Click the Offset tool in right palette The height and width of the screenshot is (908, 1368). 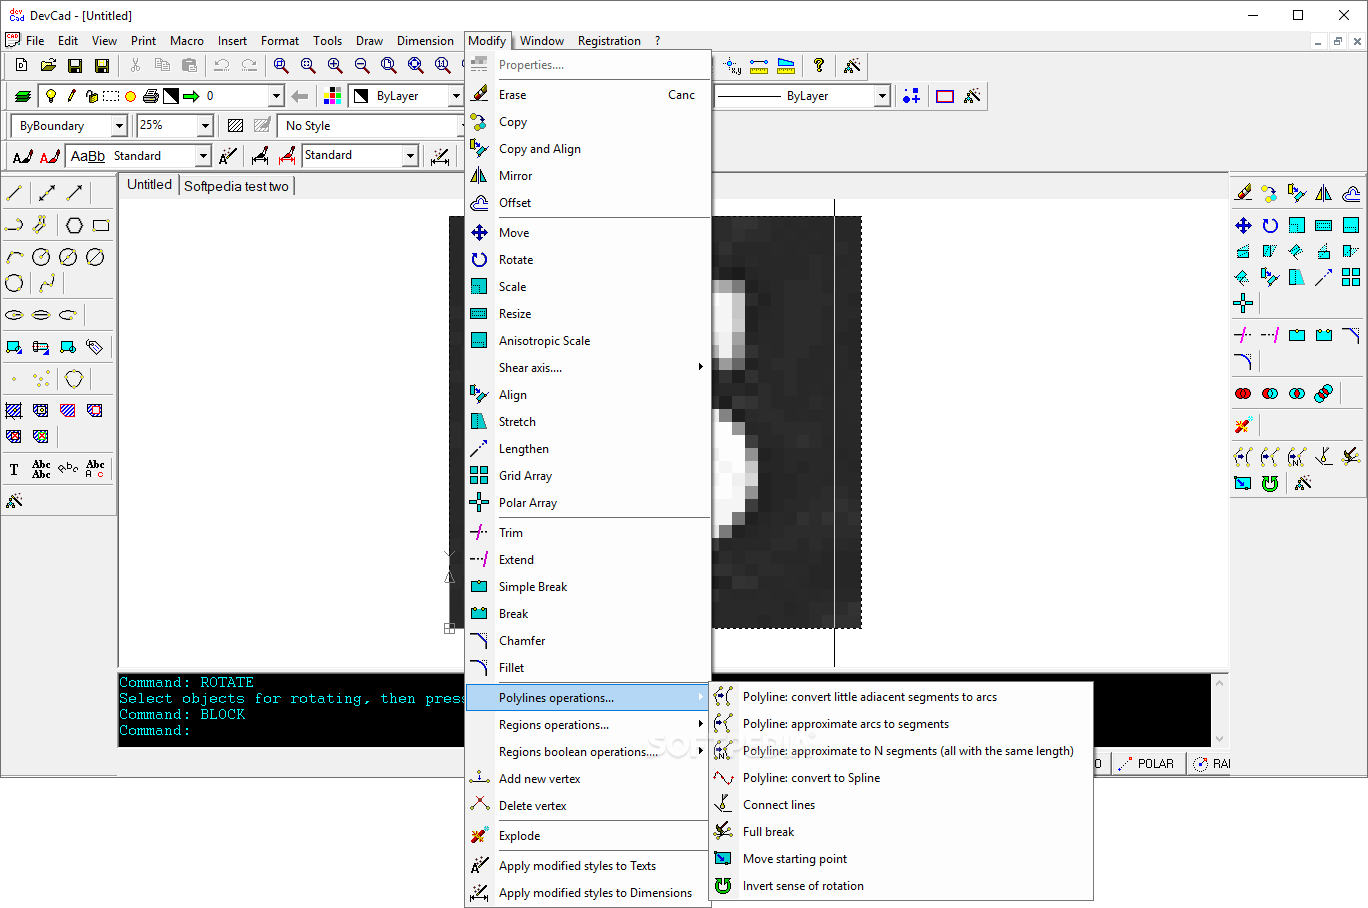[x=1351, y=193]
